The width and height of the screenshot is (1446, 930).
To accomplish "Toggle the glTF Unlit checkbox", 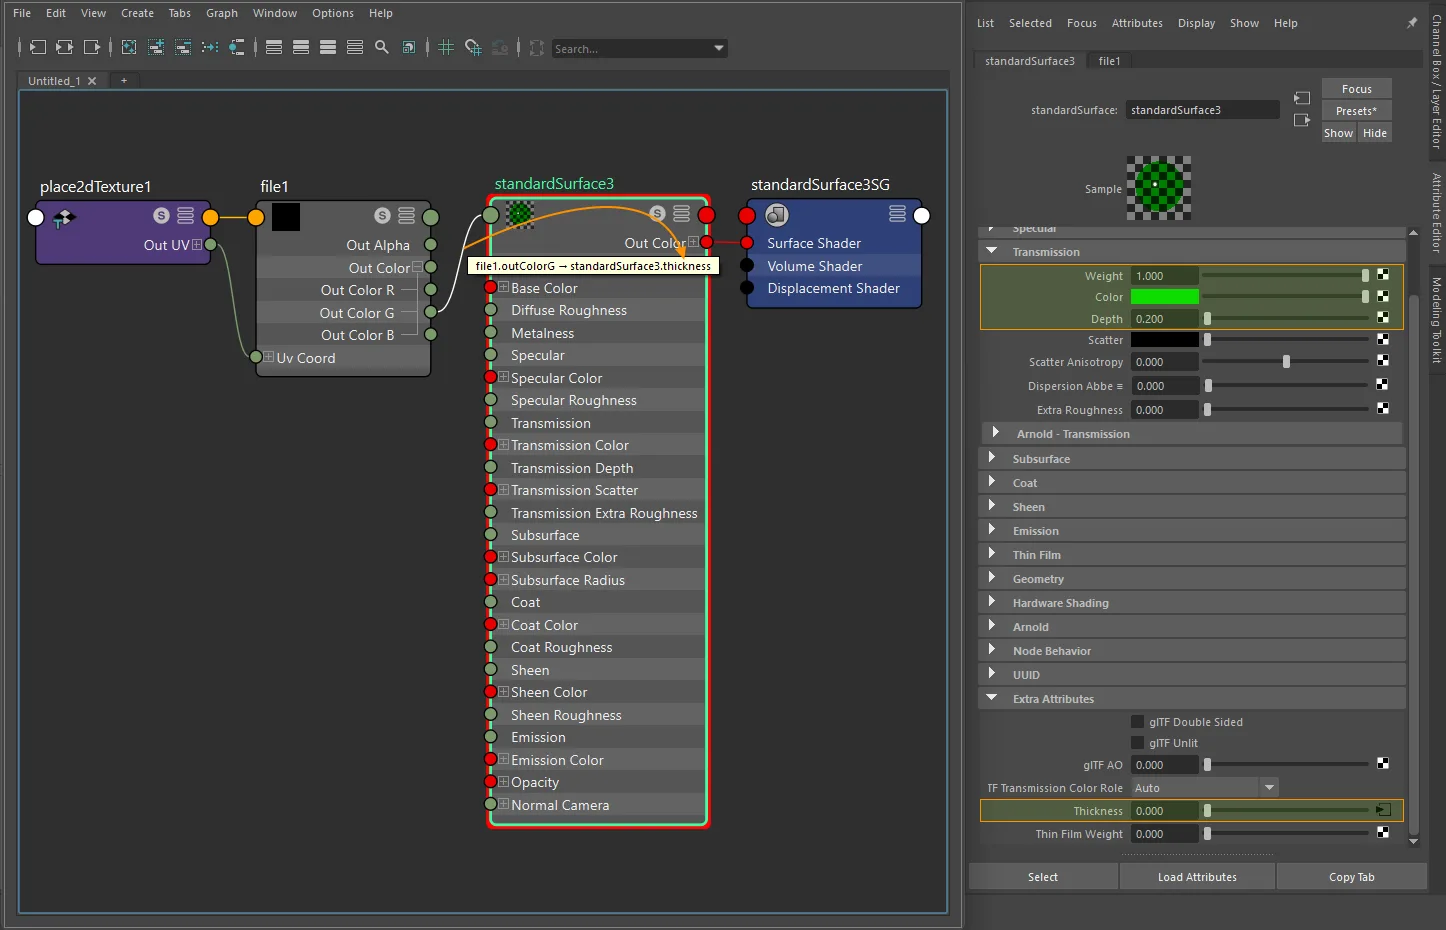I will (1137, 742).
